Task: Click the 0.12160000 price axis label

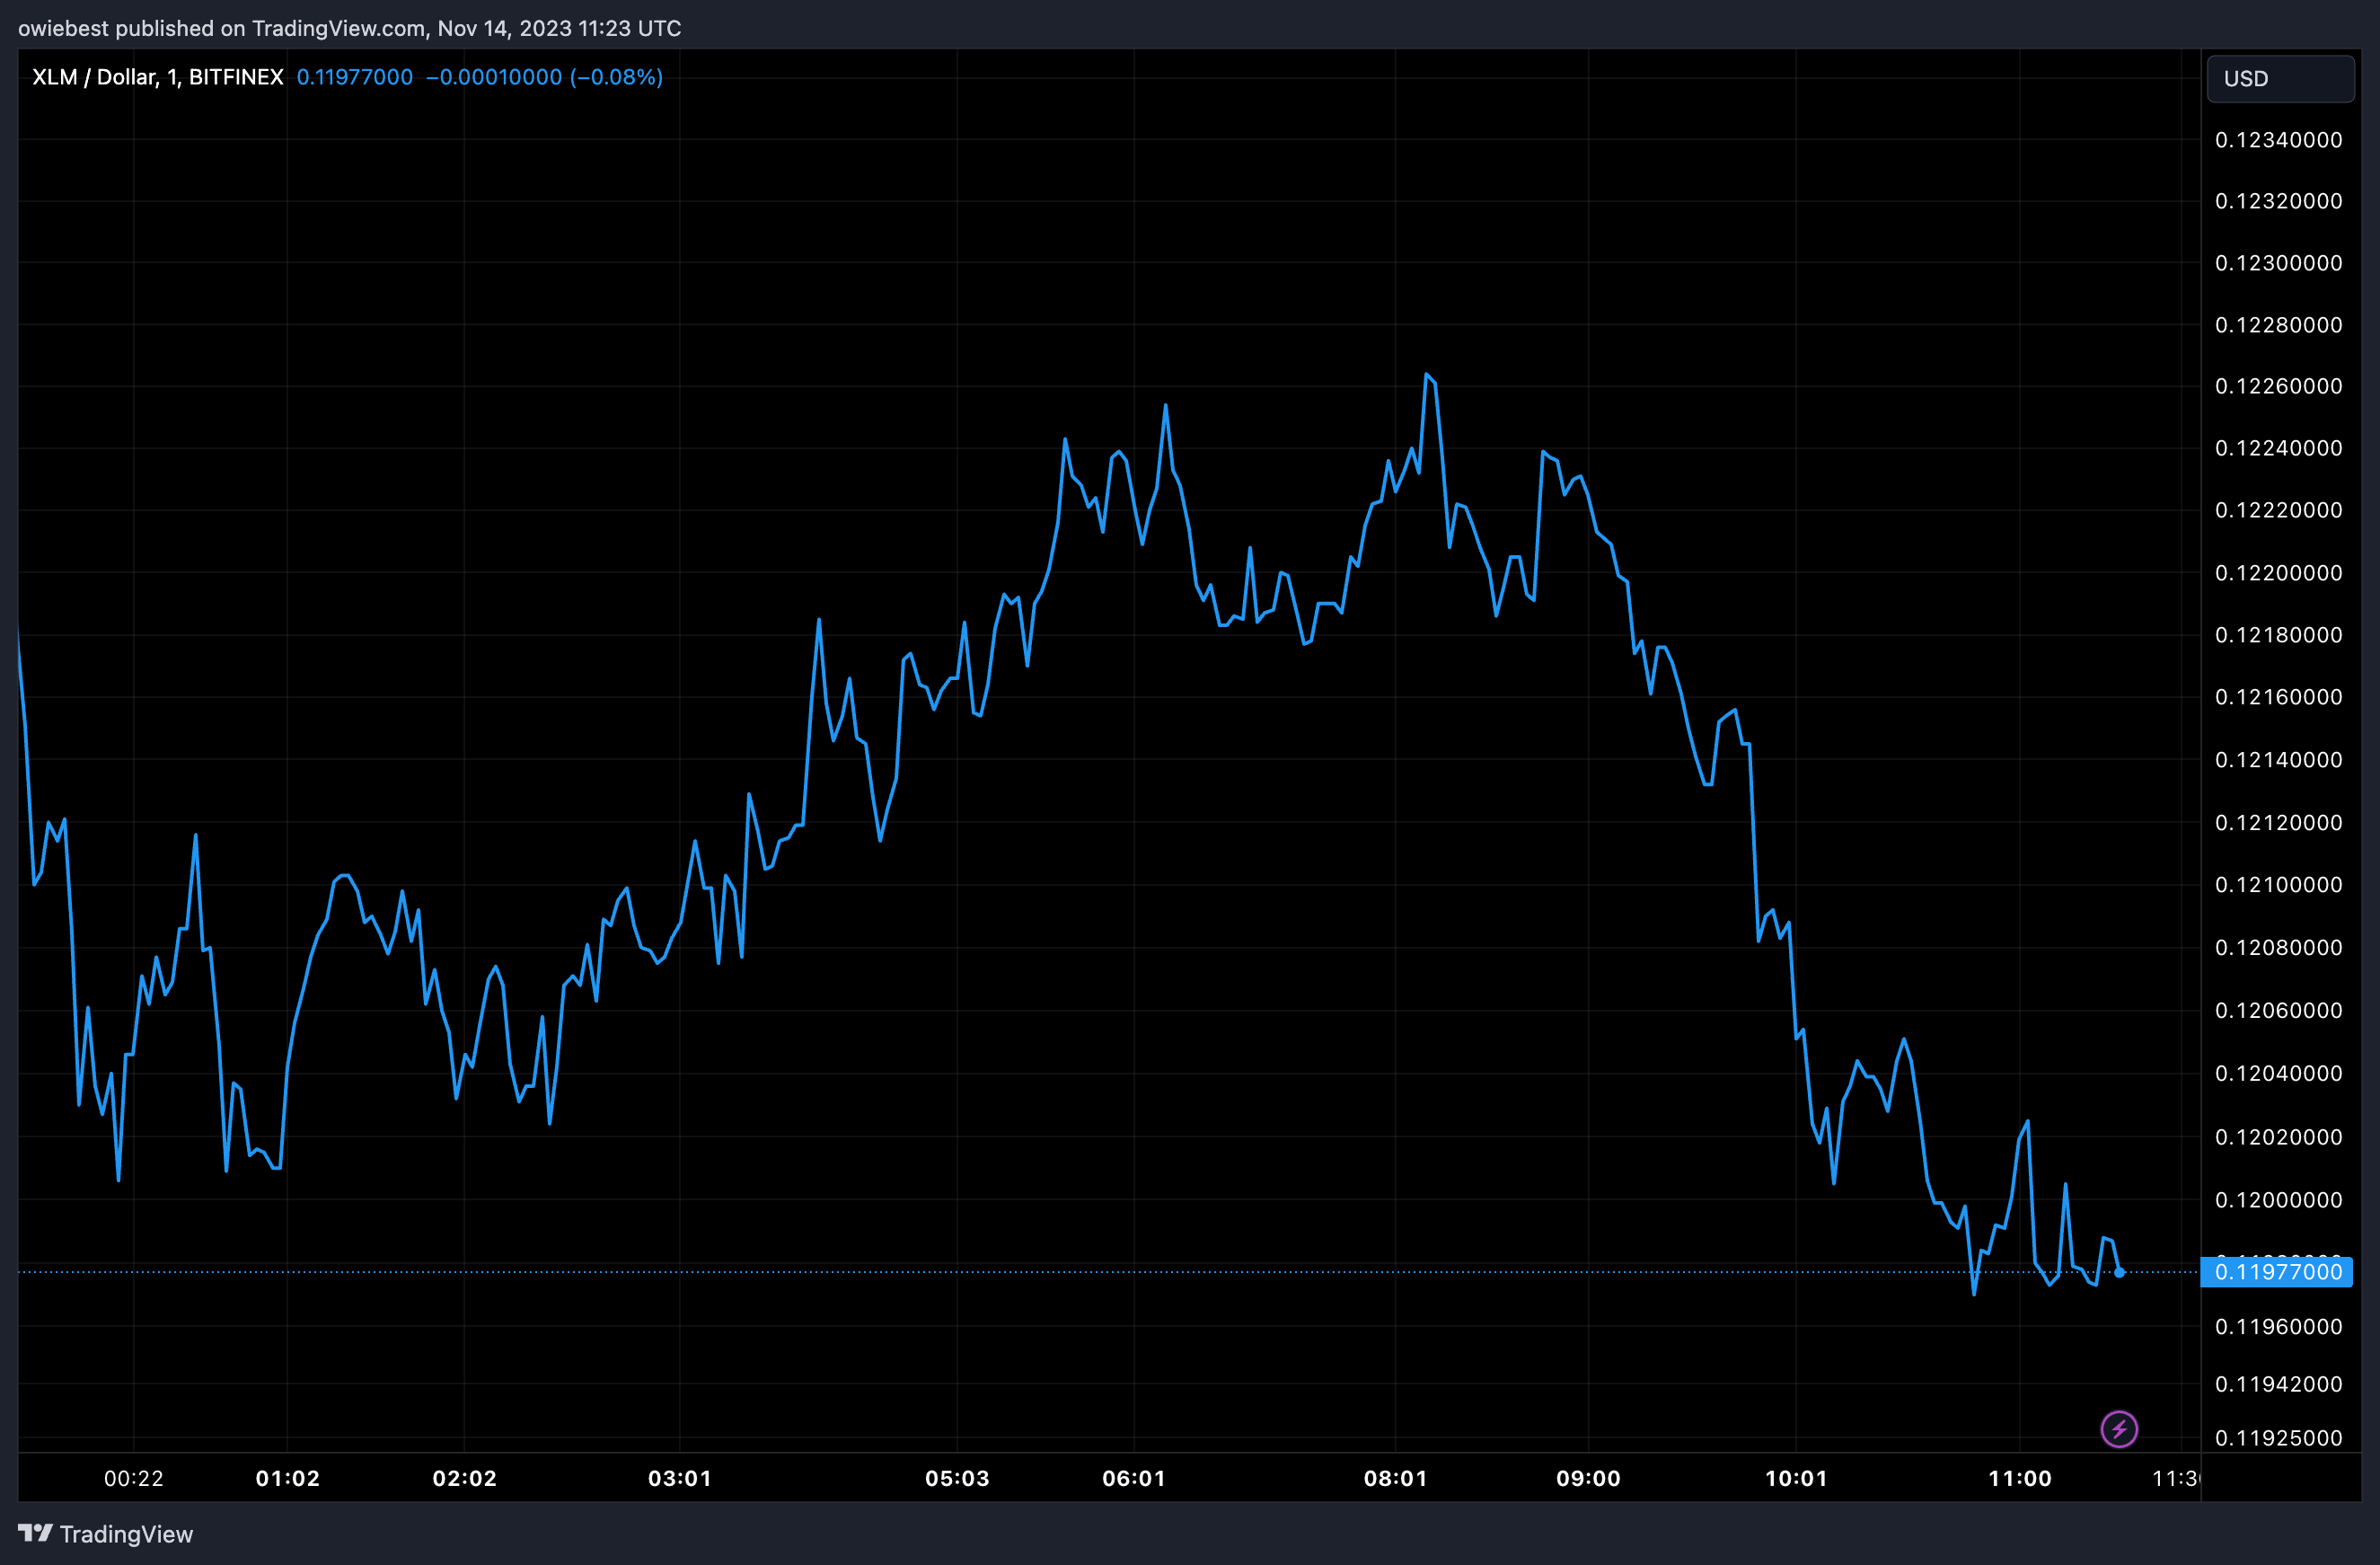Action: point(2279,697)
